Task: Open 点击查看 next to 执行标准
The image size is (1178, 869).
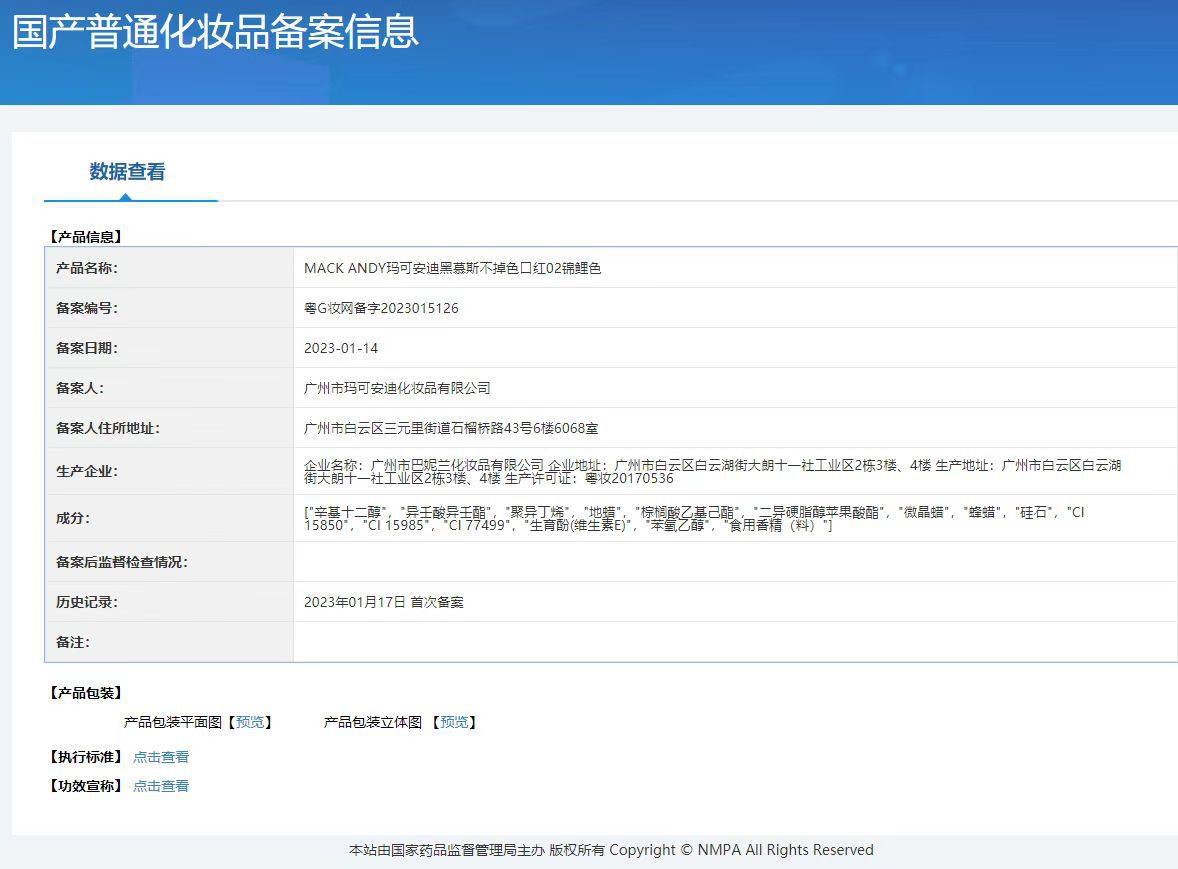Action: [160, 757]
